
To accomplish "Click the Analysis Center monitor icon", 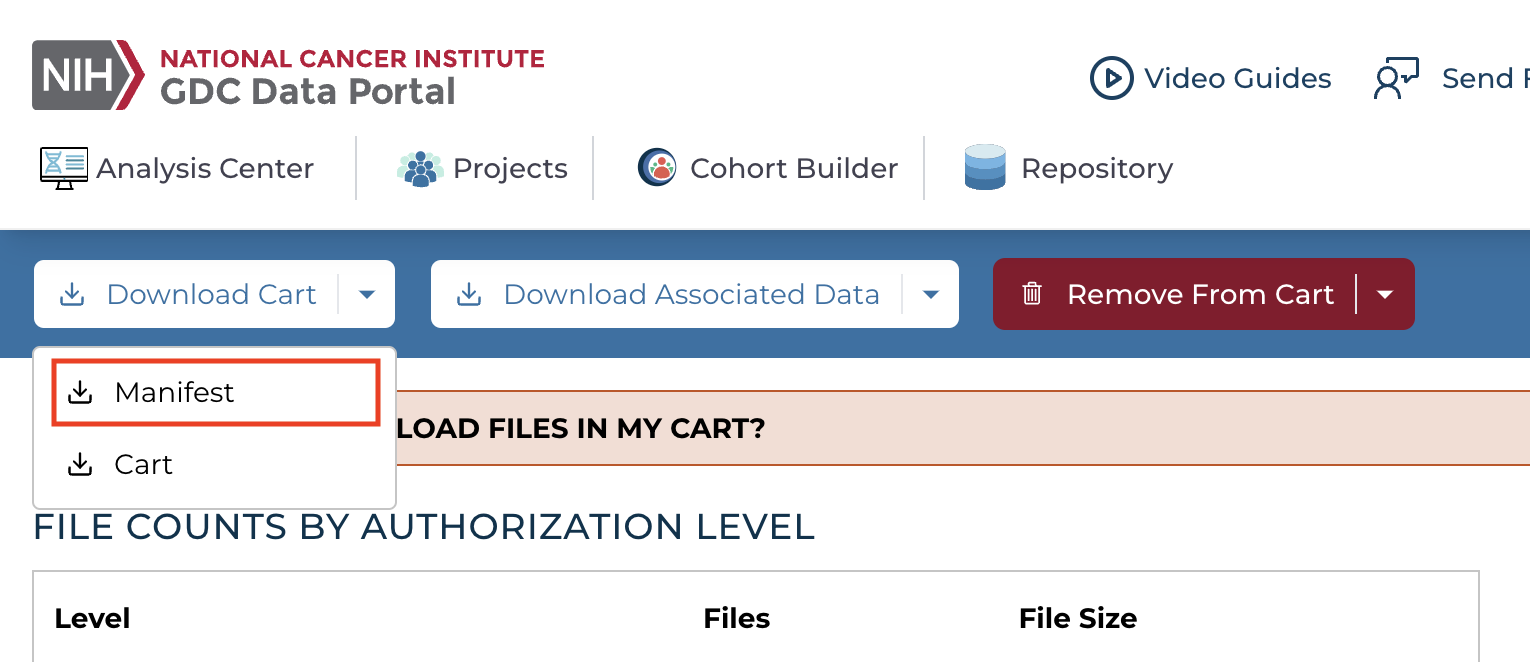I will pyautogui.click(x=63, y=168).
